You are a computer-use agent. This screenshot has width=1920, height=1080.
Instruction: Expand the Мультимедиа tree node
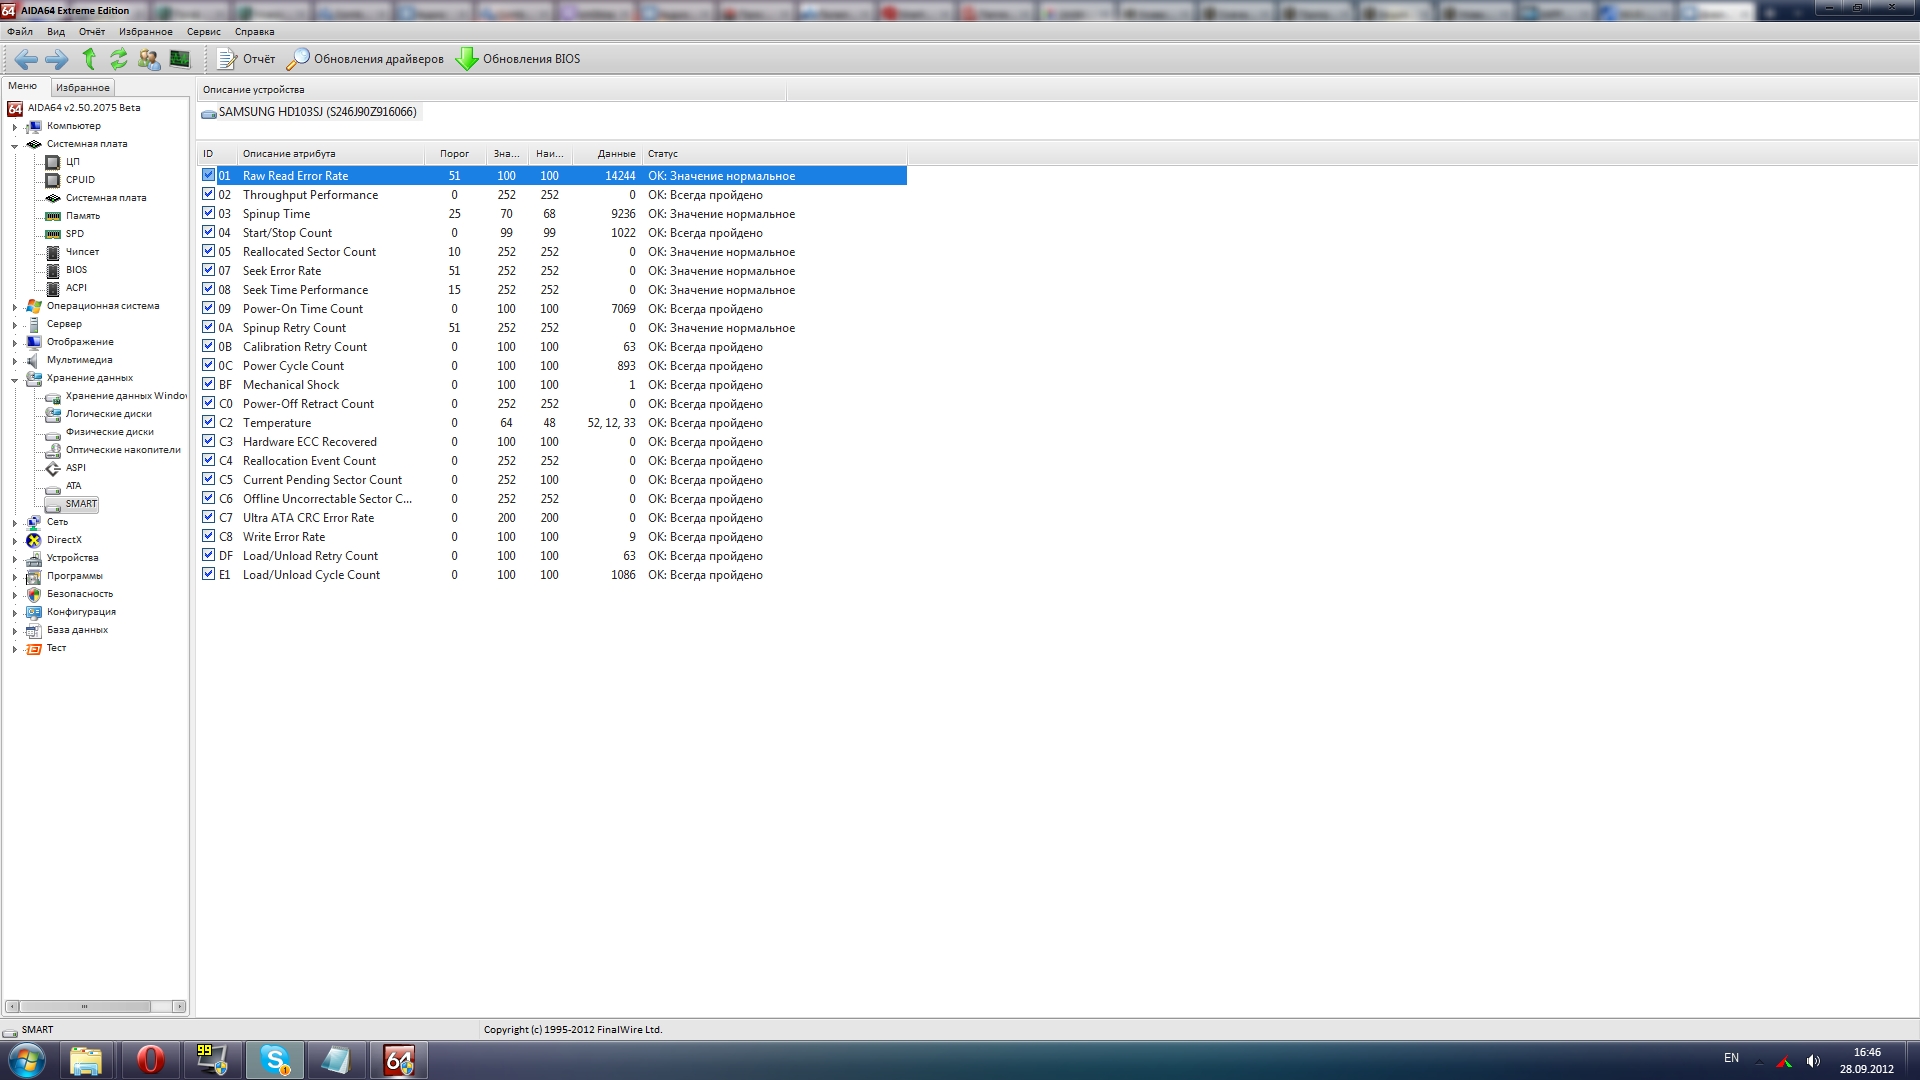point(14,361)
